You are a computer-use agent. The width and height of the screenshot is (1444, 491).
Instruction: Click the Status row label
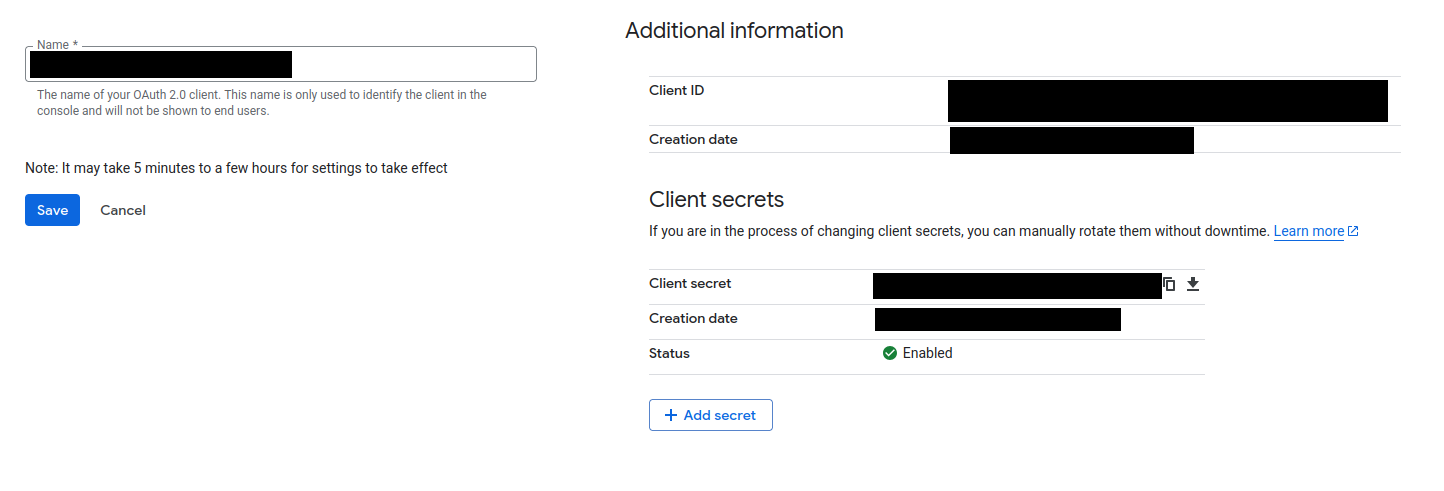coord(669,353)
